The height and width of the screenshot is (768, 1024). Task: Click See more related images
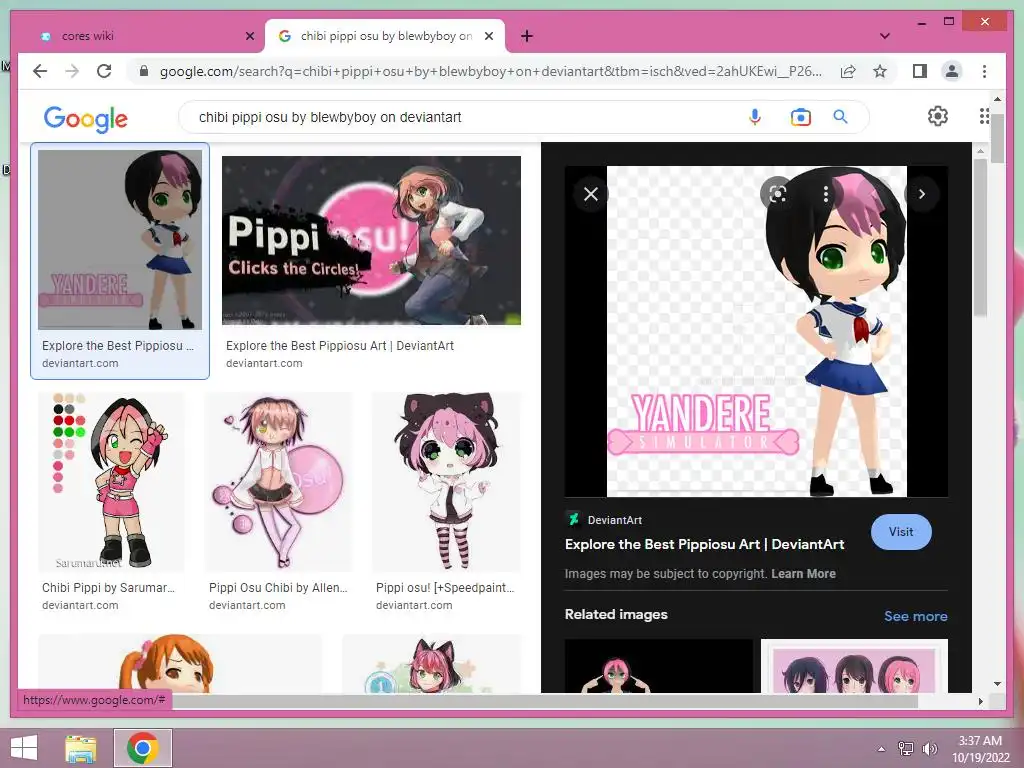coord(915,616)
